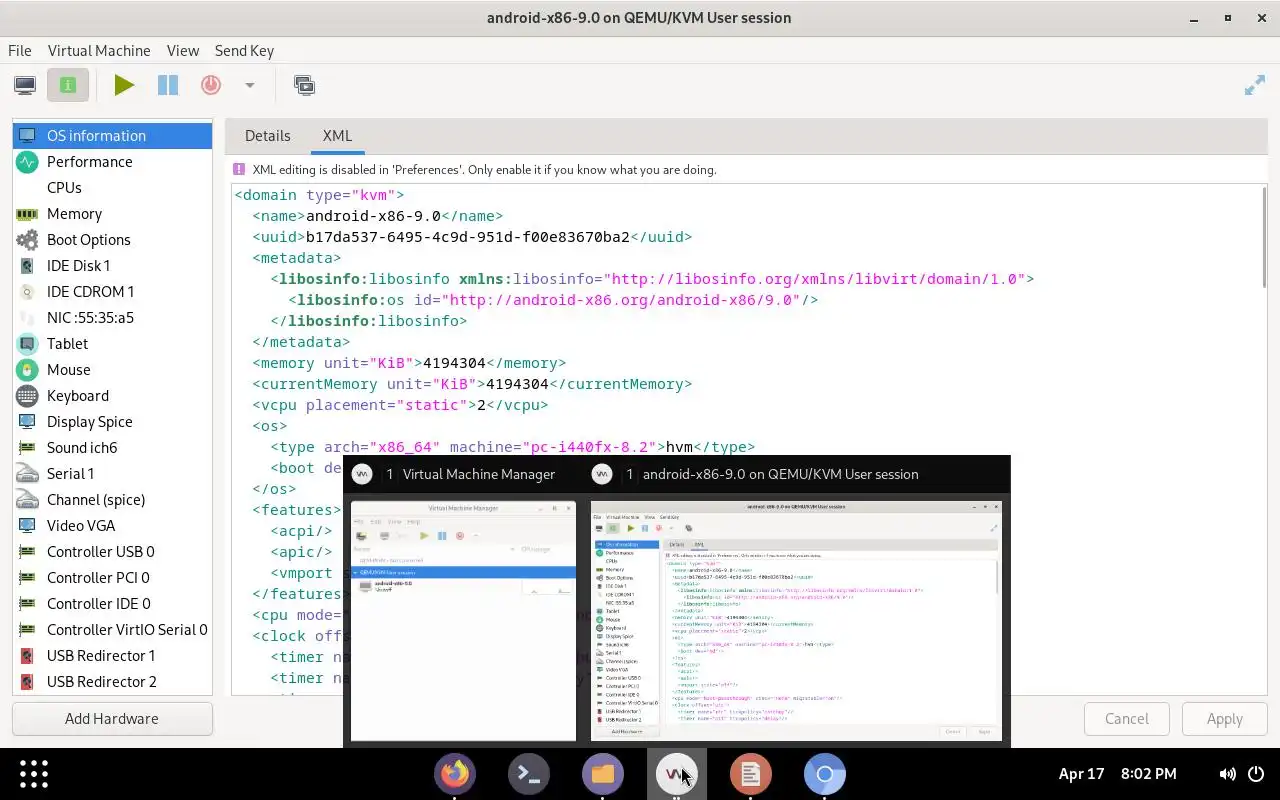
Task: Open the applications grid in taskbar
Action: point(34,774)
